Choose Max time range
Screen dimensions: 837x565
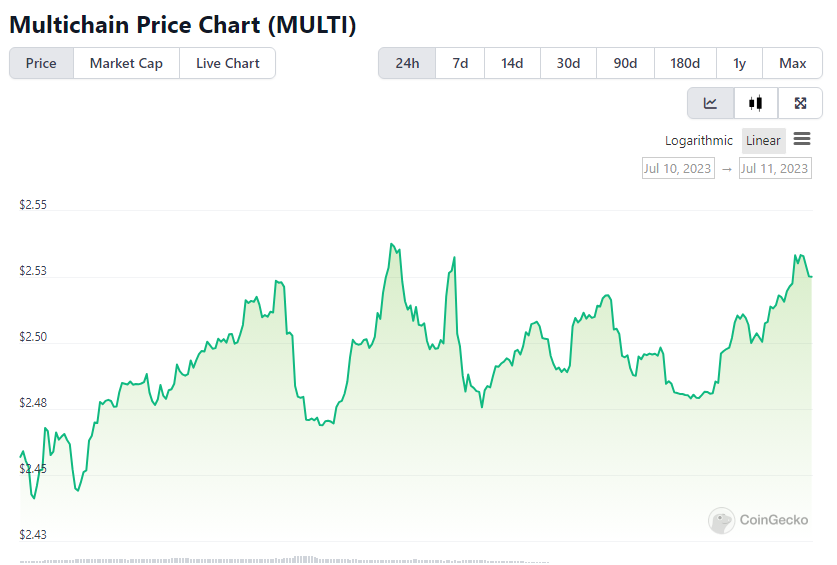[x=793, y=63]
